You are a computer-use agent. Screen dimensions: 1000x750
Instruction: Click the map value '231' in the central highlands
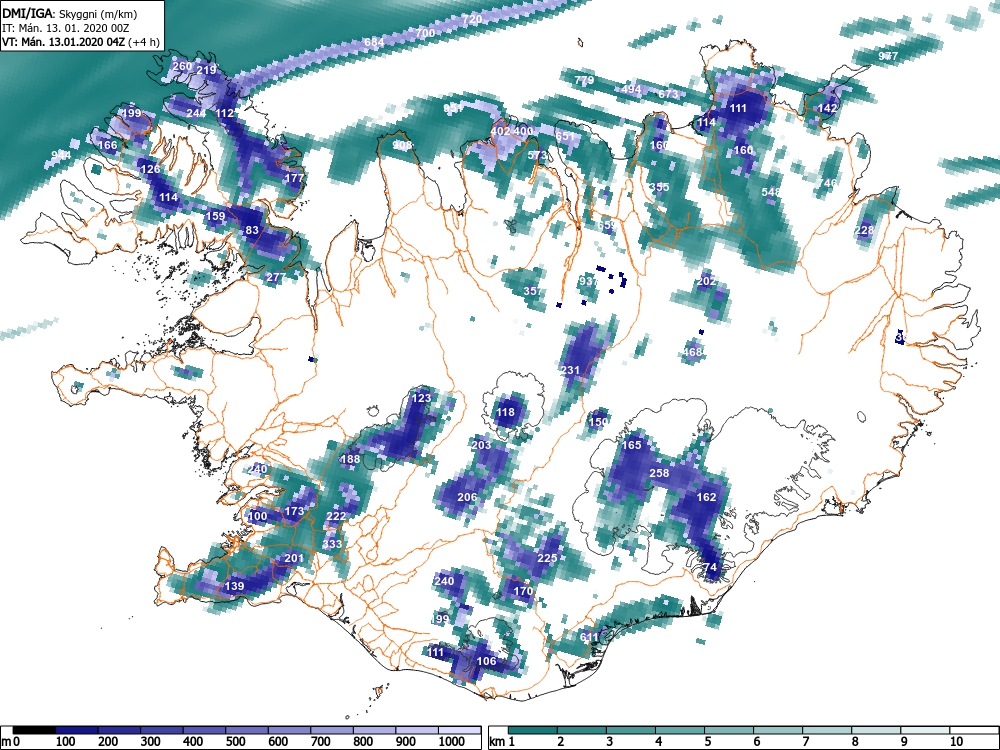pyautogui.click(x=570, y=370)
